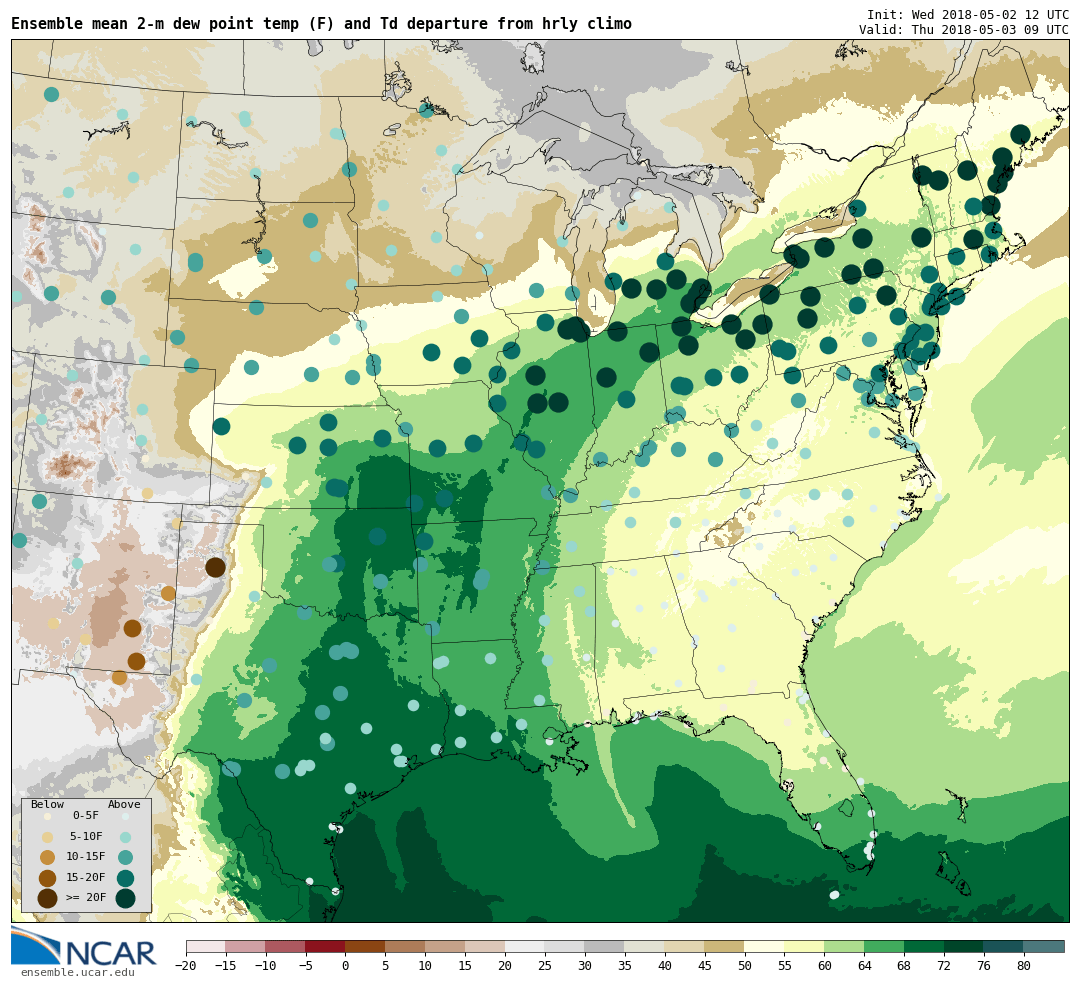Click the 'Above' legend heading

pyautogui.click(x=124, y=805)
